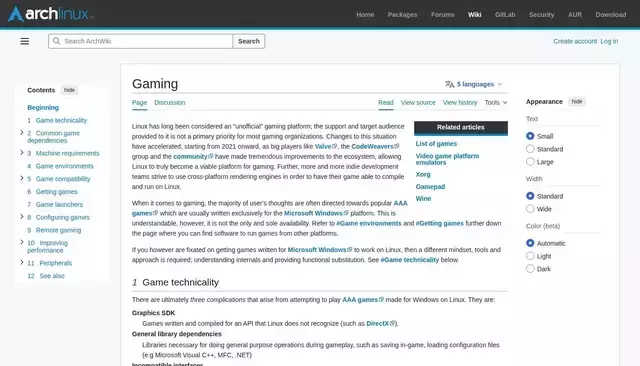The width and height of the screenshot is (640, 366).
Task: Open Packages in top navigation
Action: click(x=402, y=15)
